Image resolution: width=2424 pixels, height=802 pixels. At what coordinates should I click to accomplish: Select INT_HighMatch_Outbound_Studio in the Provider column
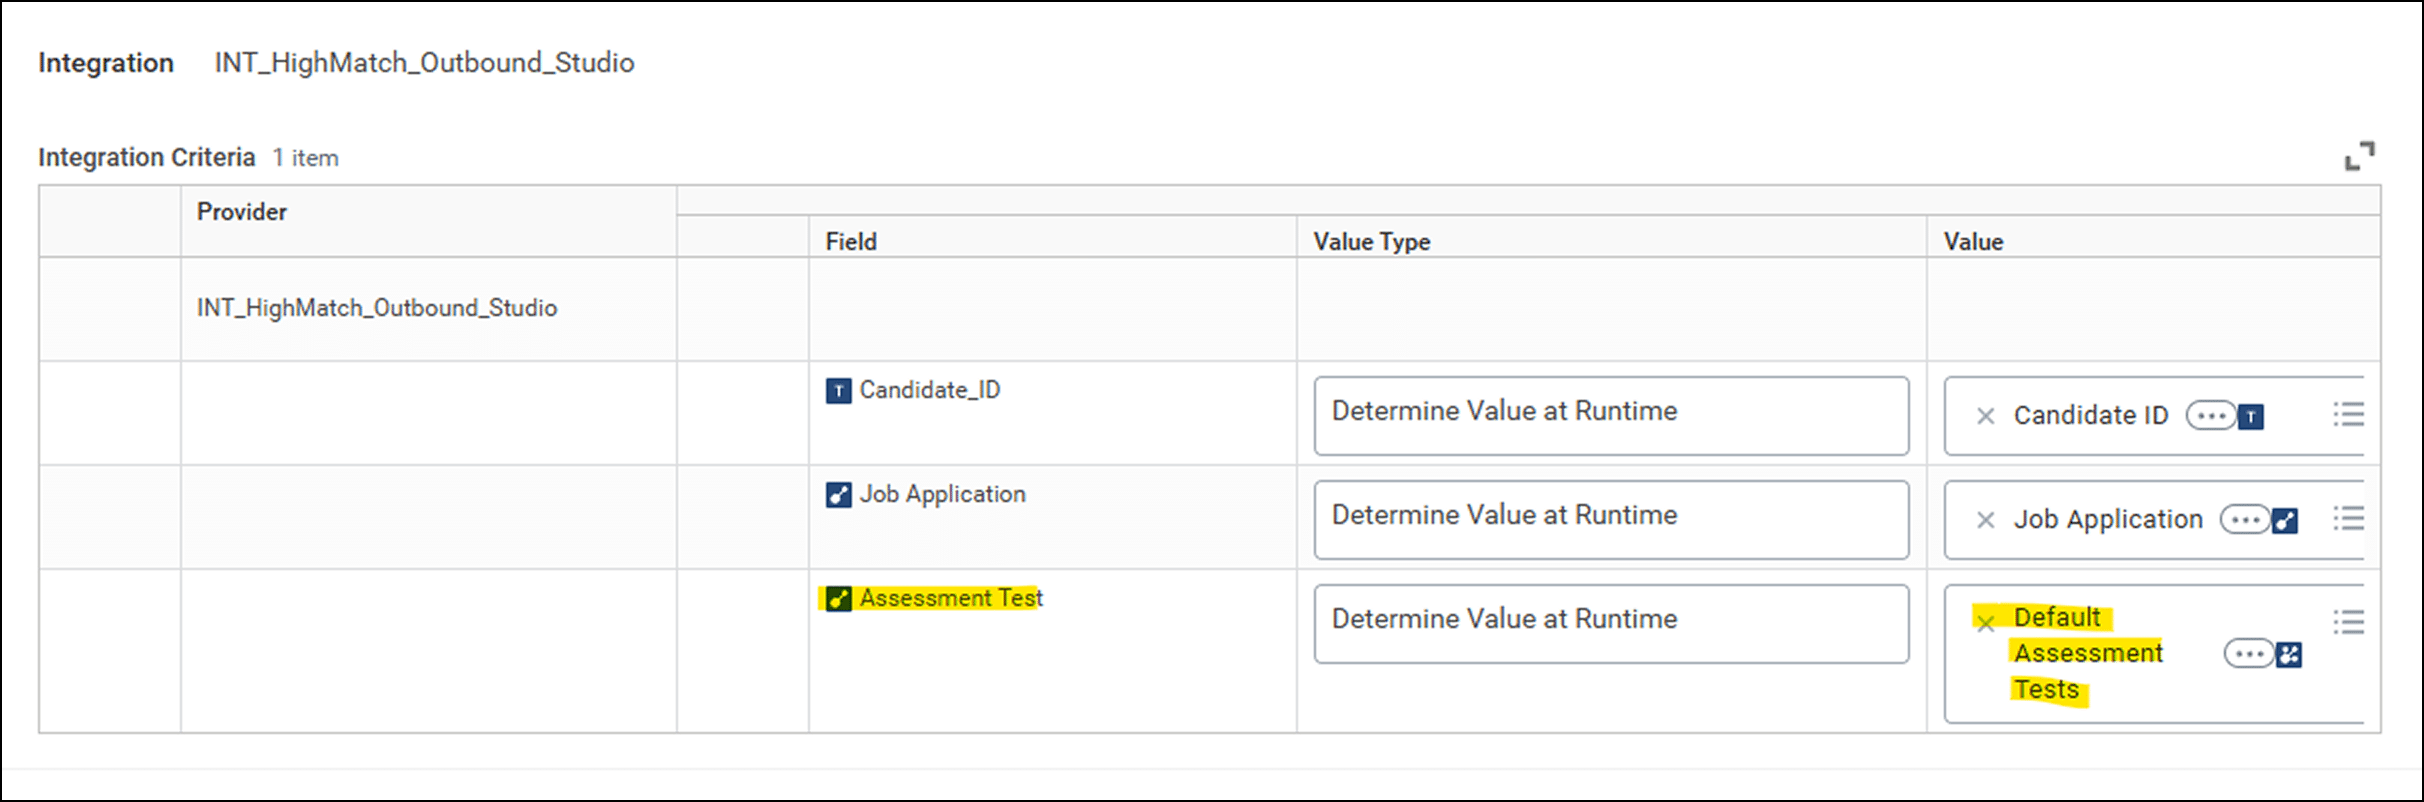(376, 308)
